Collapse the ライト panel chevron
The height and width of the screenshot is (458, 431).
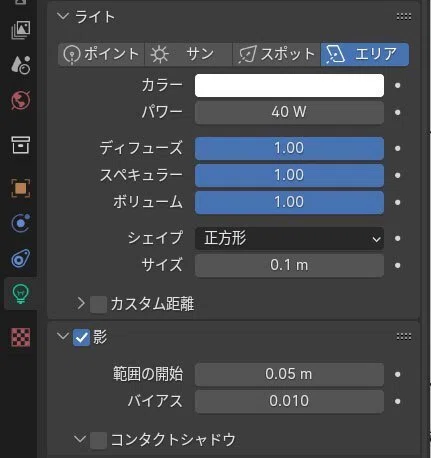63,16
